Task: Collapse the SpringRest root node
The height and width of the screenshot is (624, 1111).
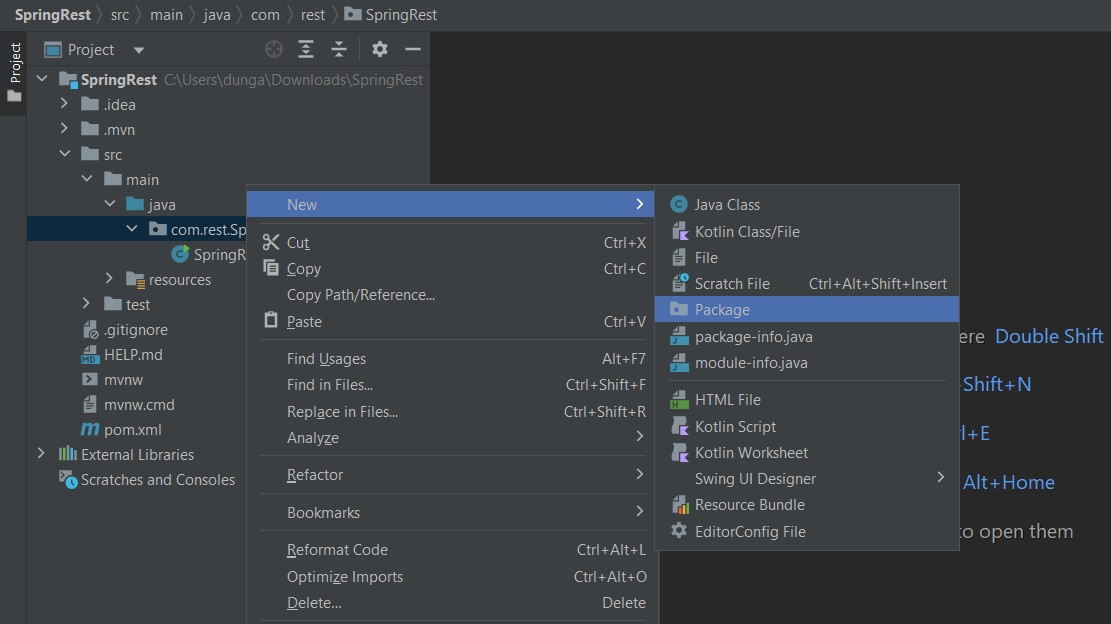Action: (42, 79)
